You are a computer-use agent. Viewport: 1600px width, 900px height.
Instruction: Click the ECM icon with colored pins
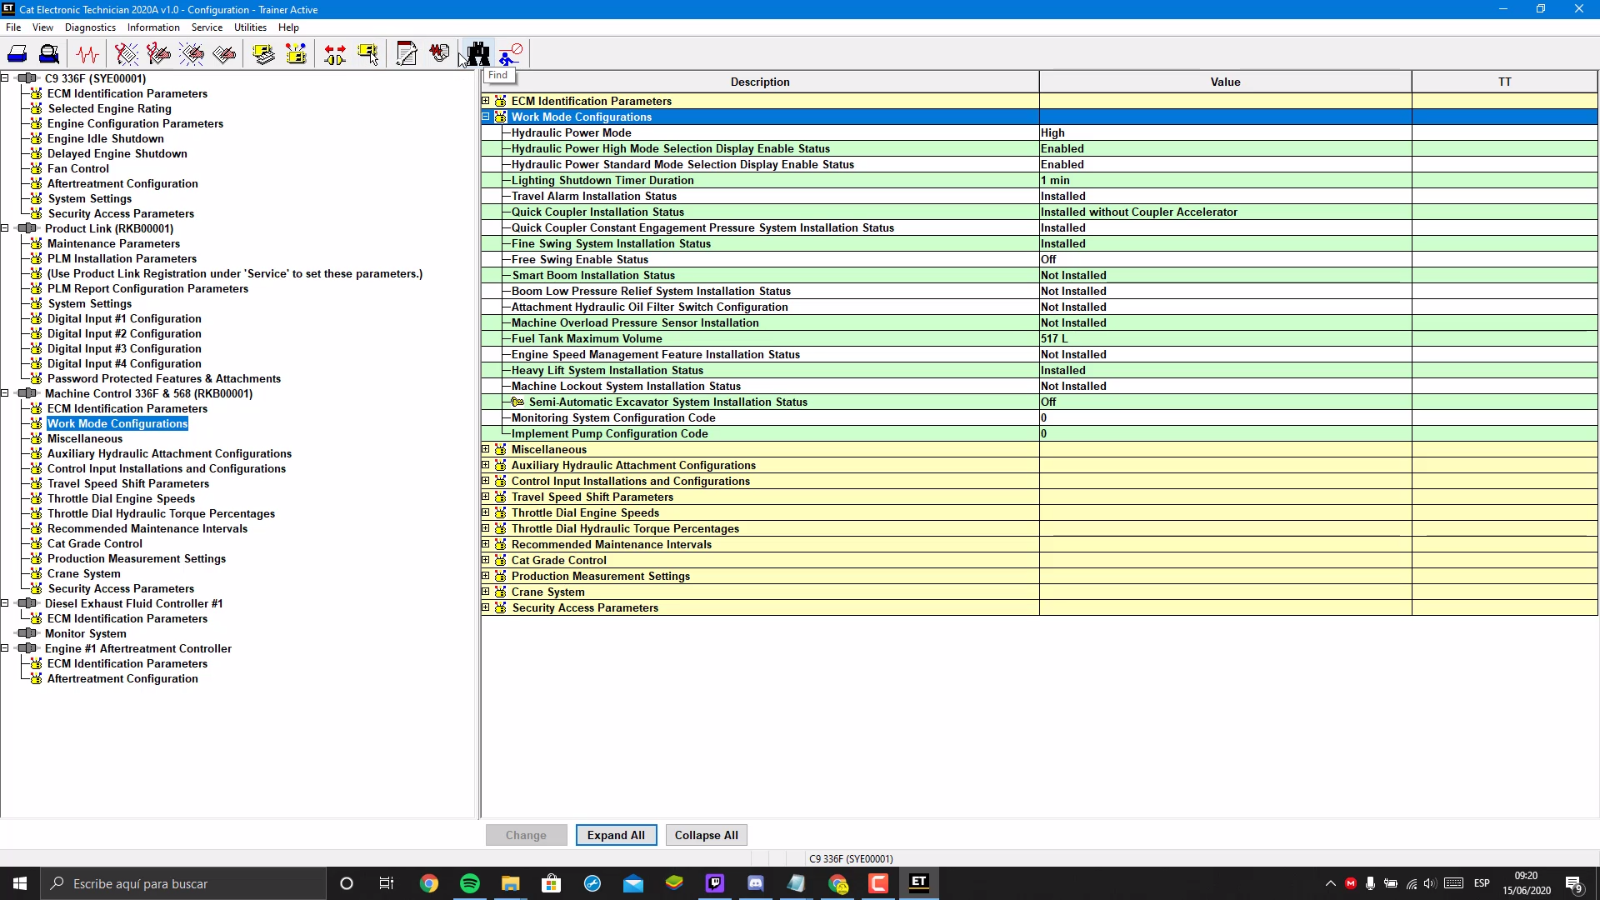click(x=296, y=54)
